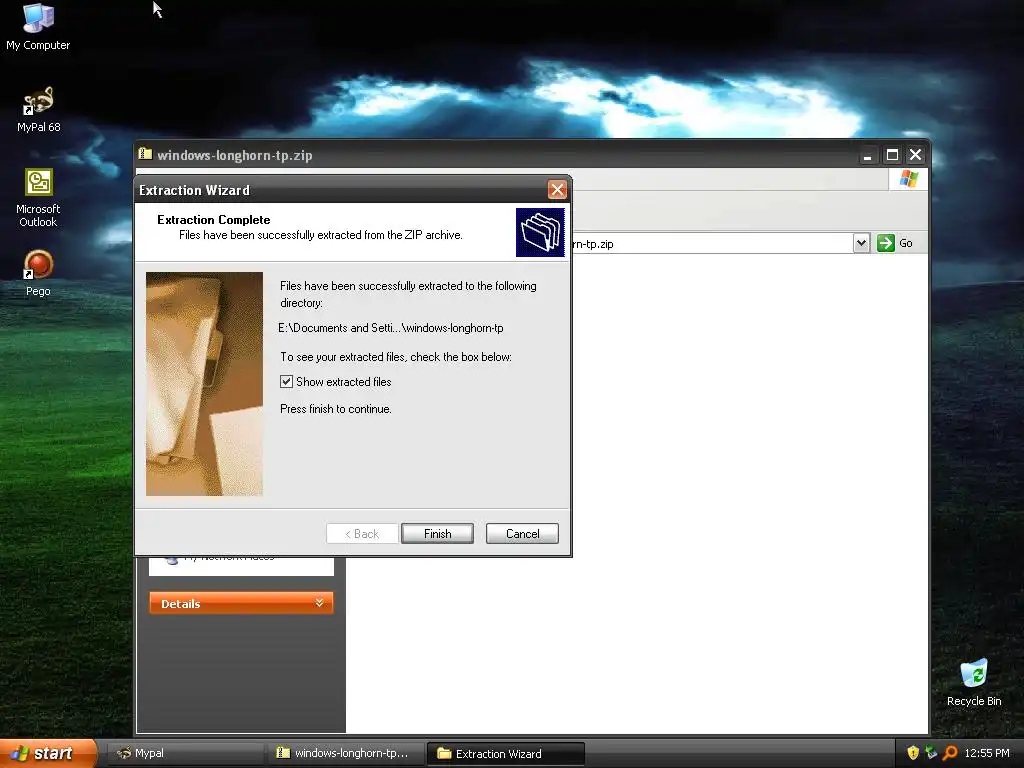Click the security shield tray icon
This screenshot has width=1024, height=768.
913,753
